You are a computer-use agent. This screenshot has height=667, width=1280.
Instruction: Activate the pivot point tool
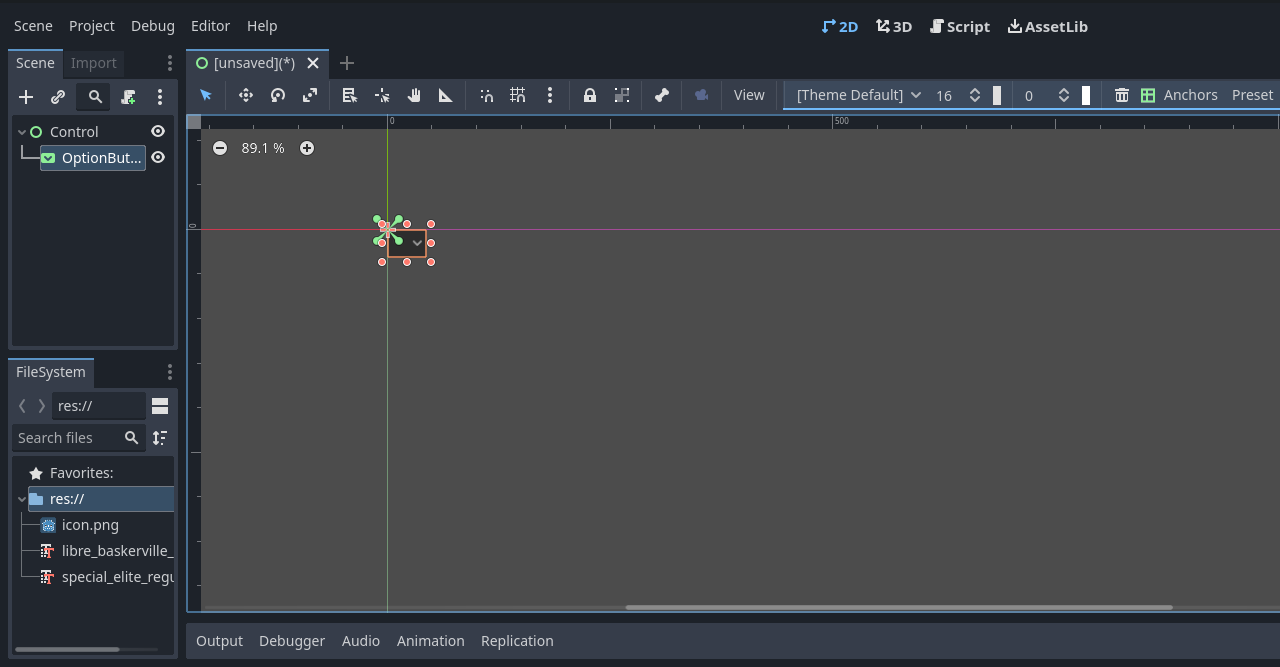(382, 95)
